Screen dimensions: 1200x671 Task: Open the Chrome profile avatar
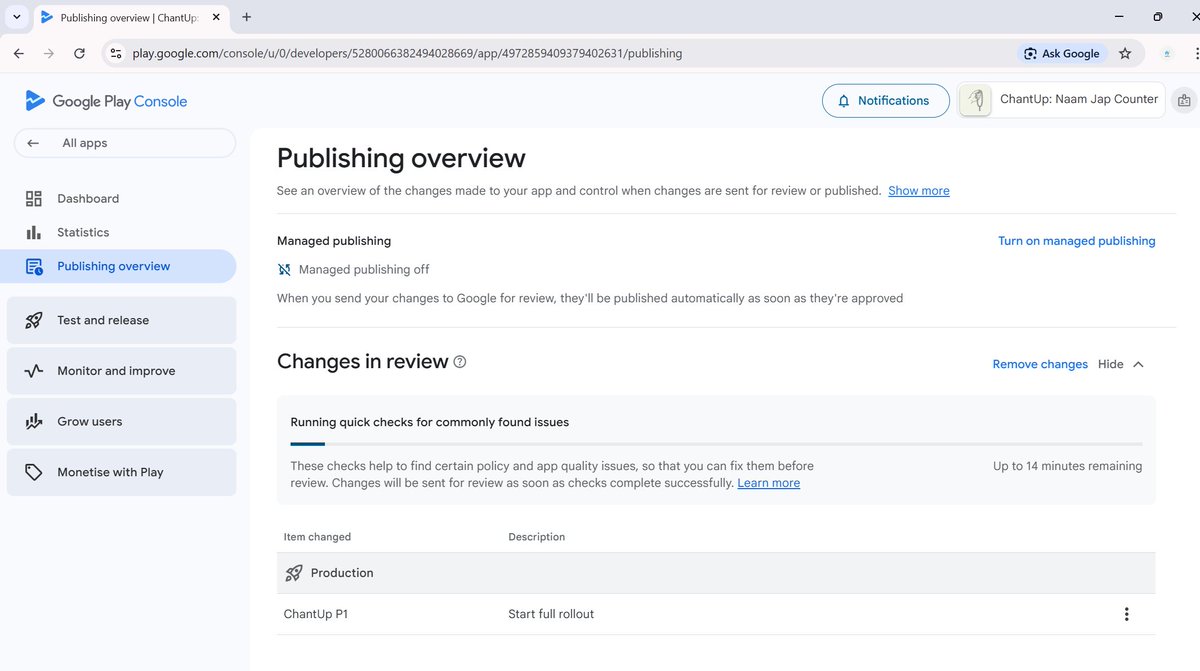pos(1166,54)
